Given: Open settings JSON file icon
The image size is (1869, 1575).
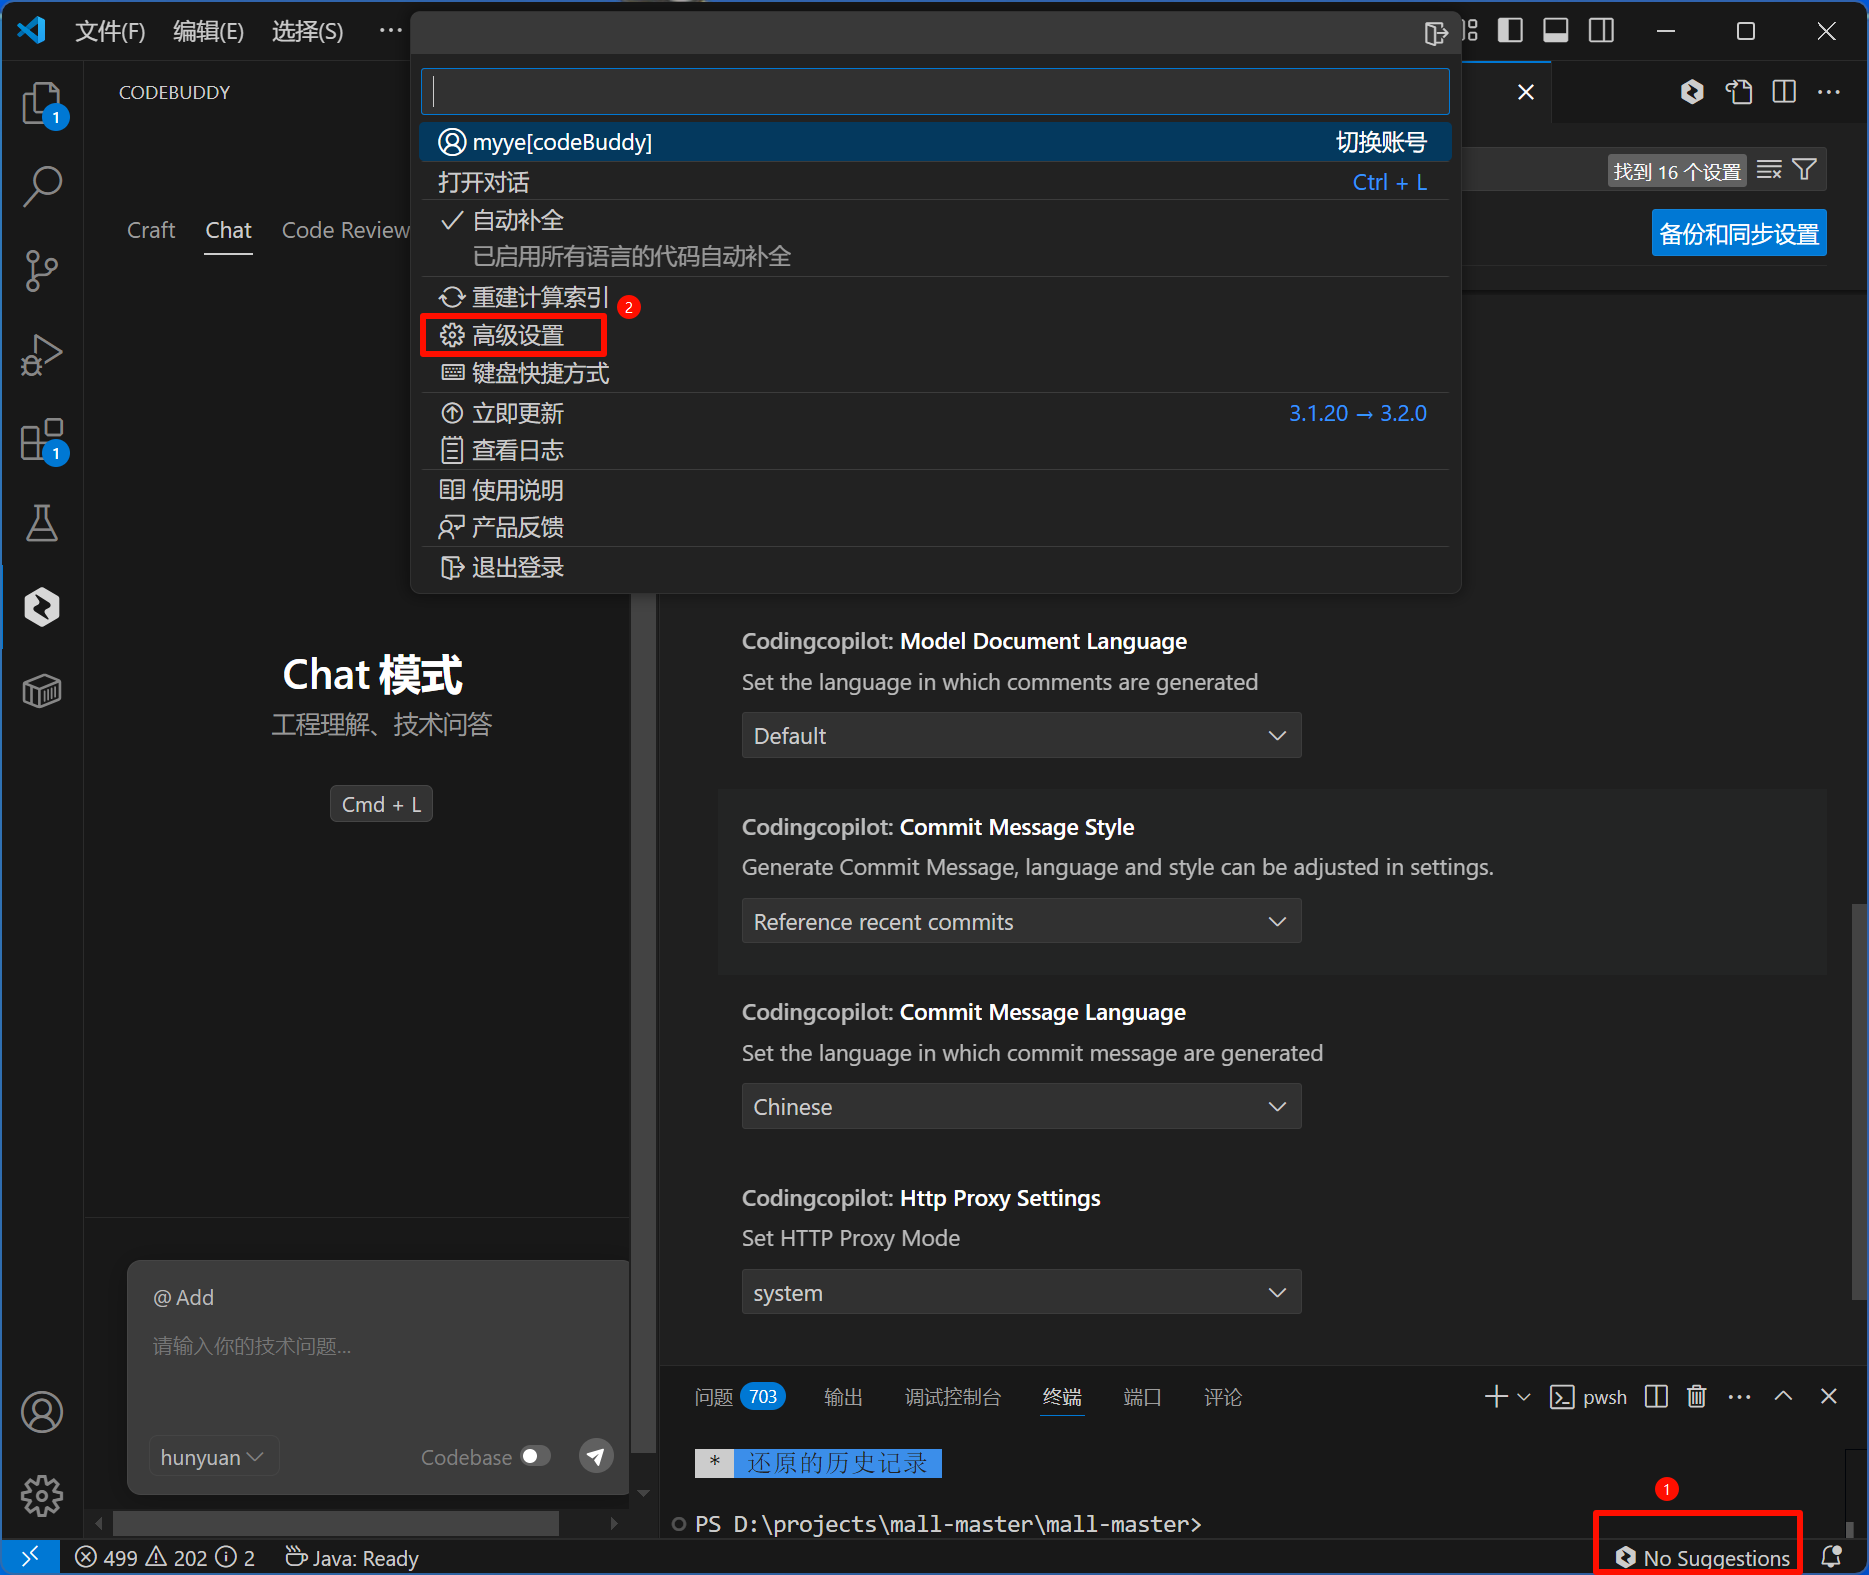Looking at the screenshot, I should click(1739, 92).
